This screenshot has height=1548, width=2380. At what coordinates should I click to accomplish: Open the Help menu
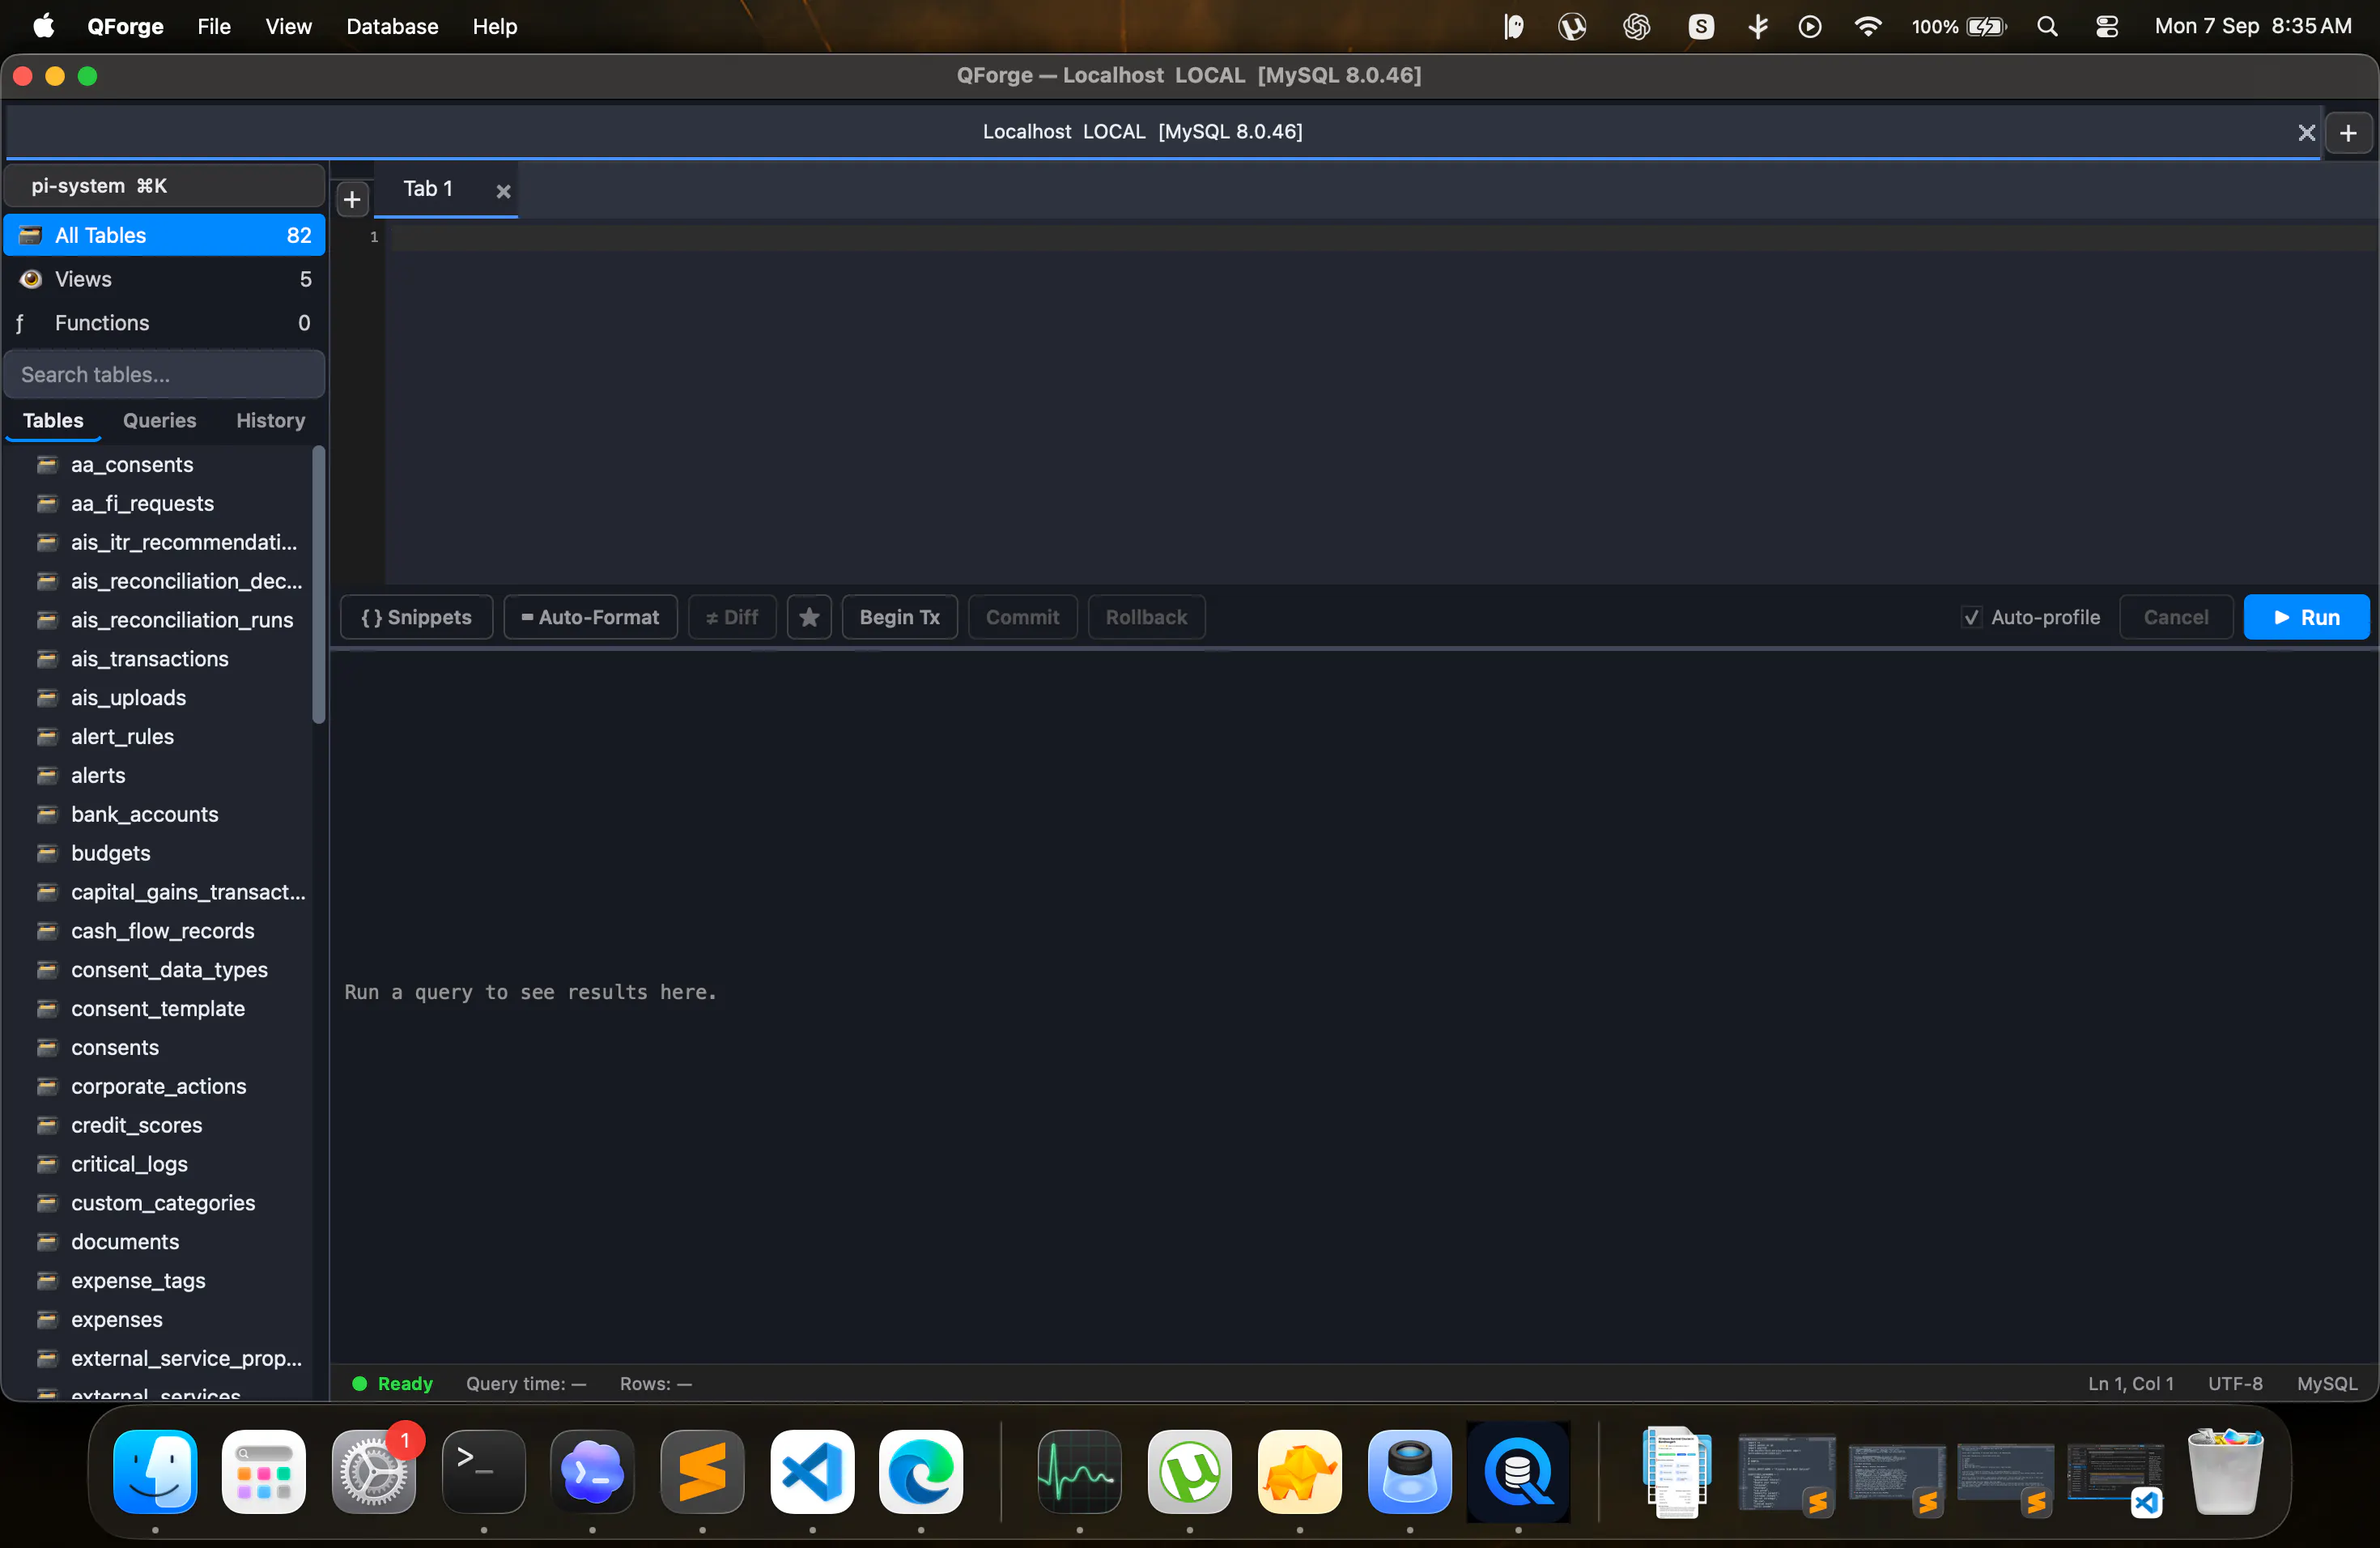[494, 26]
